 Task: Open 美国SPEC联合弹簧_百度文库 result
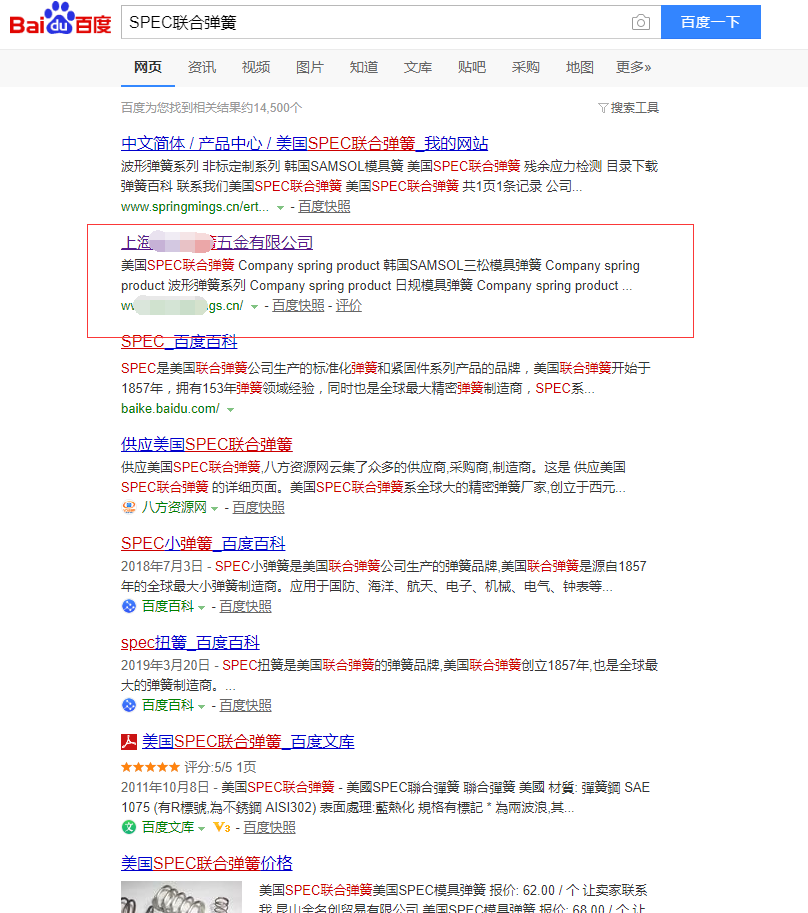[x=249, y=741]
